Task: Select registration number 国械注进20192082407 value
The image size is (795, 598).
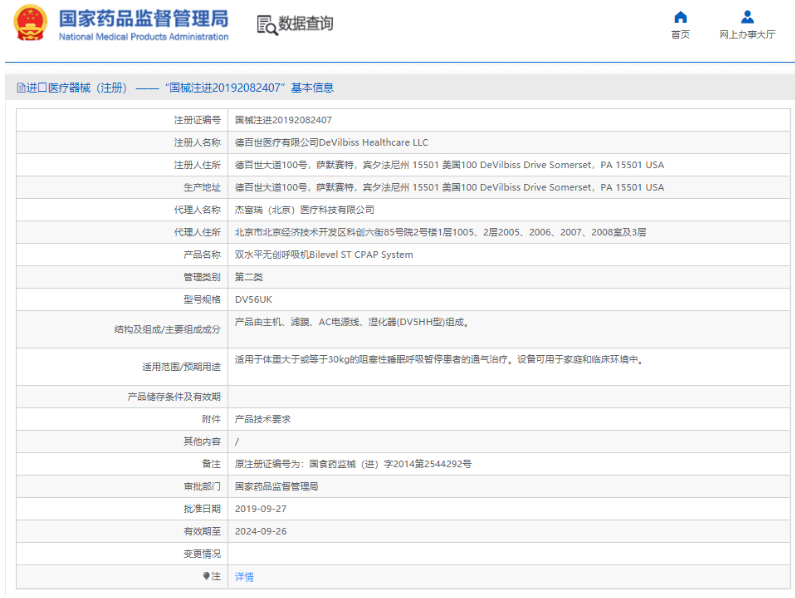Action: (283, 120)
